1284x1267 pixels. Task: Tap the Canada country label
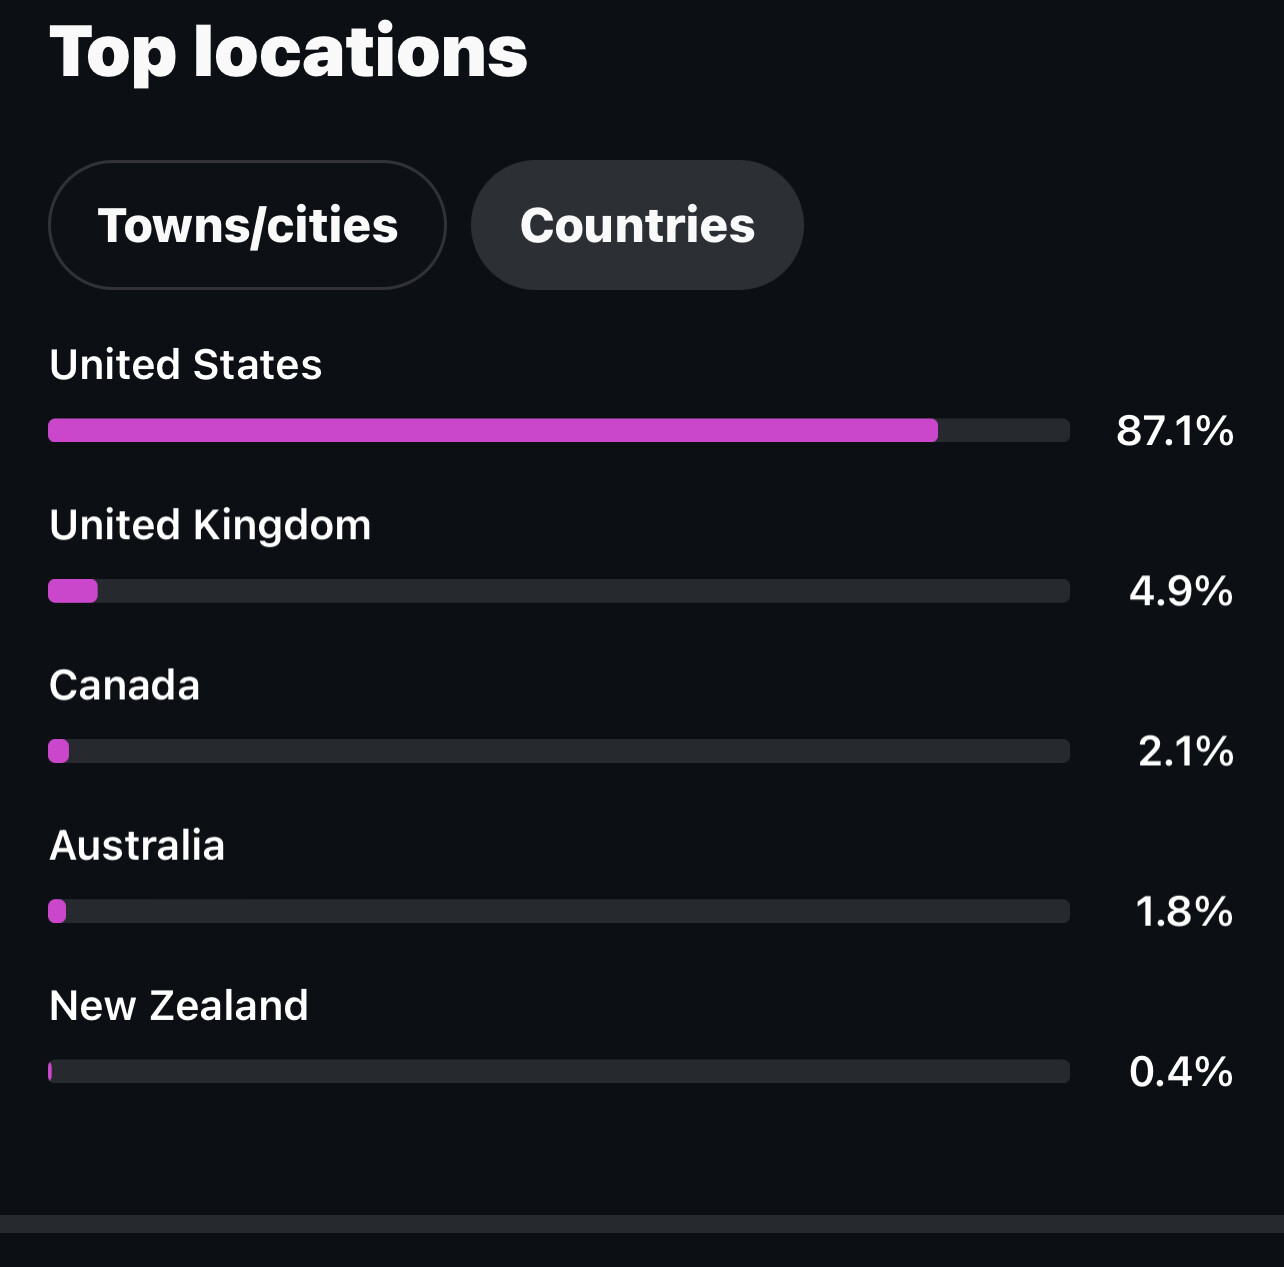click(125, 685)
